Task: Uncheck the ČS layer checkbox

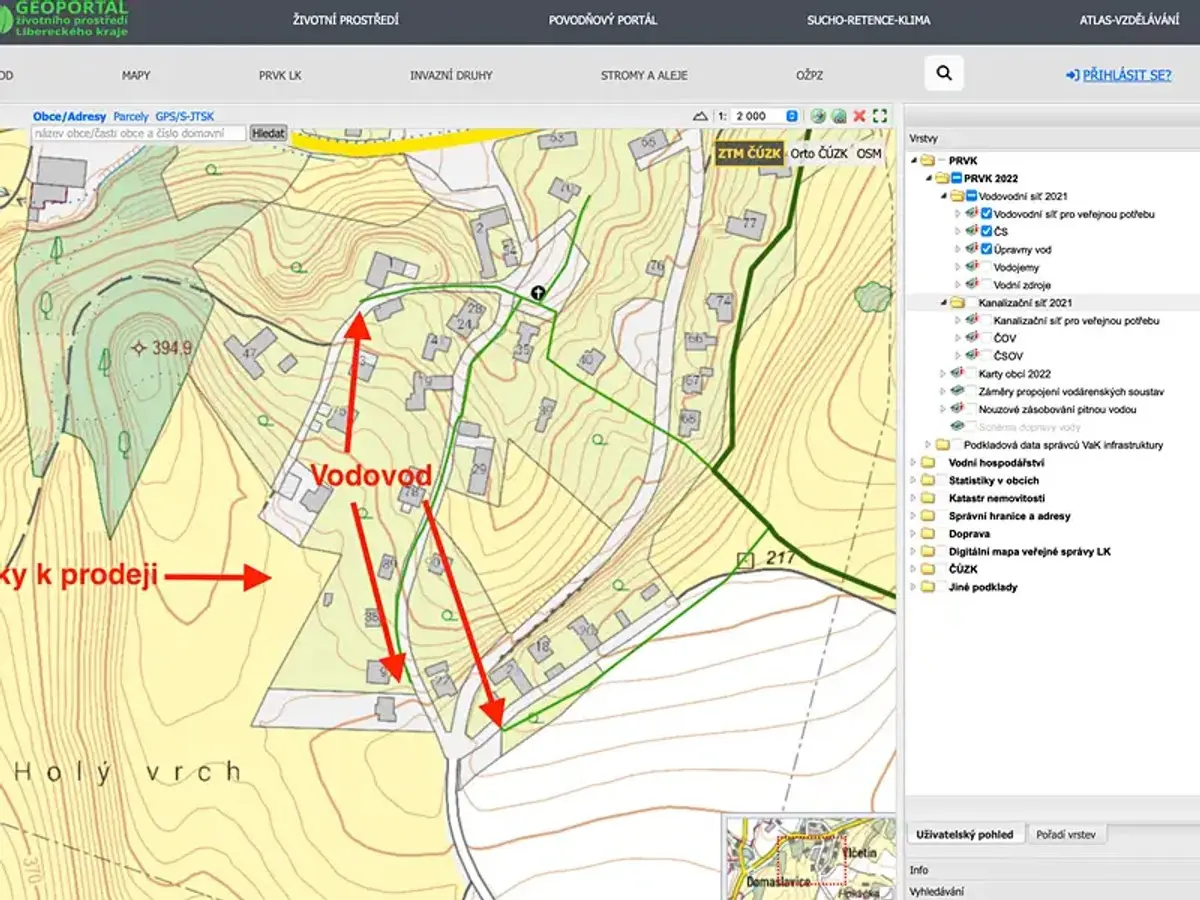Action: (x=986, y=231)
